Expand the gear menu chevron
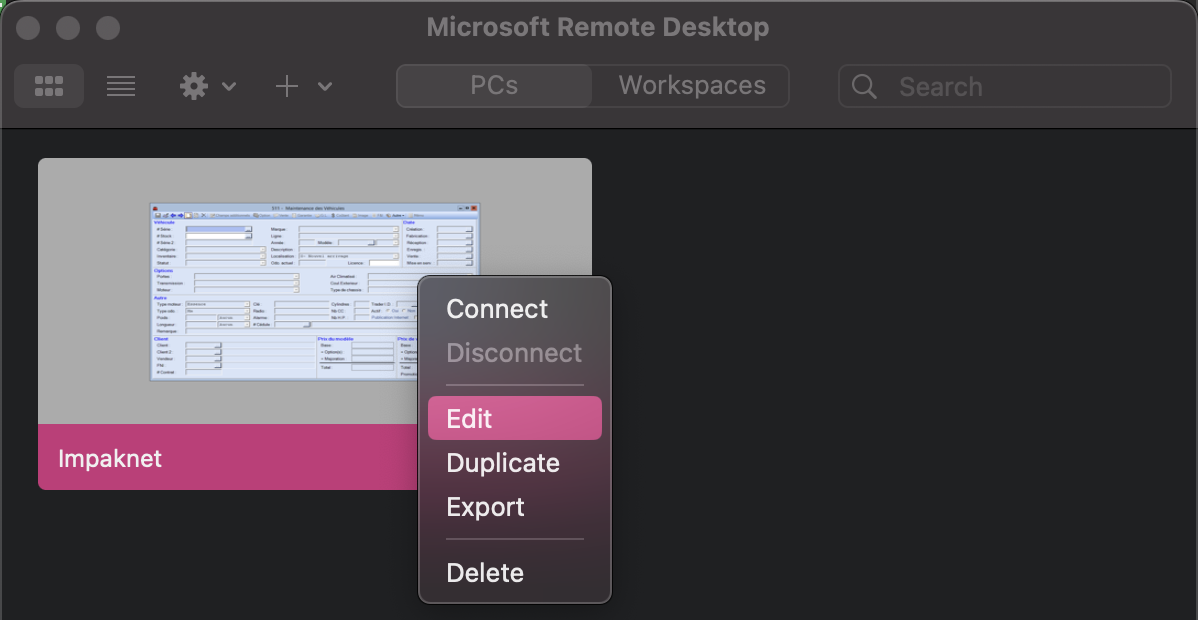The image size is (1198, 620). tap(228, 86)
